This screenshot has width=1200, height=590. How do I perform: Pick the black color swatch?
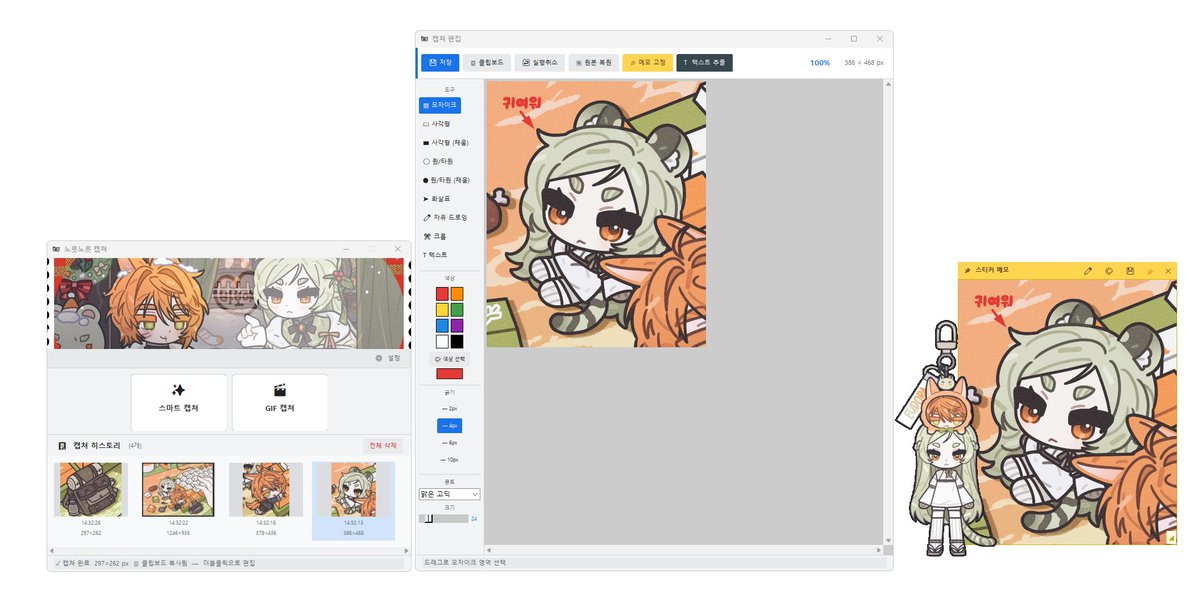pos(457,341)
